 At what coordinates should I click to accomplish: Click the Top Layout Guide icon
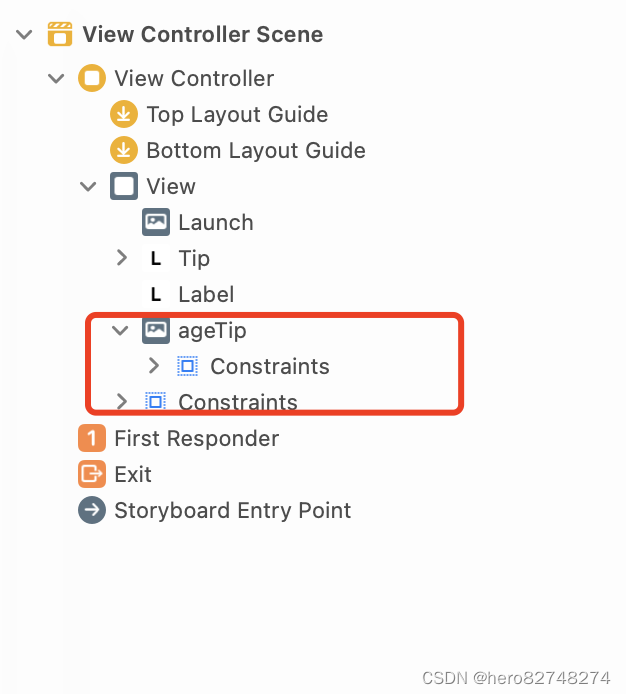coord(124,114)
